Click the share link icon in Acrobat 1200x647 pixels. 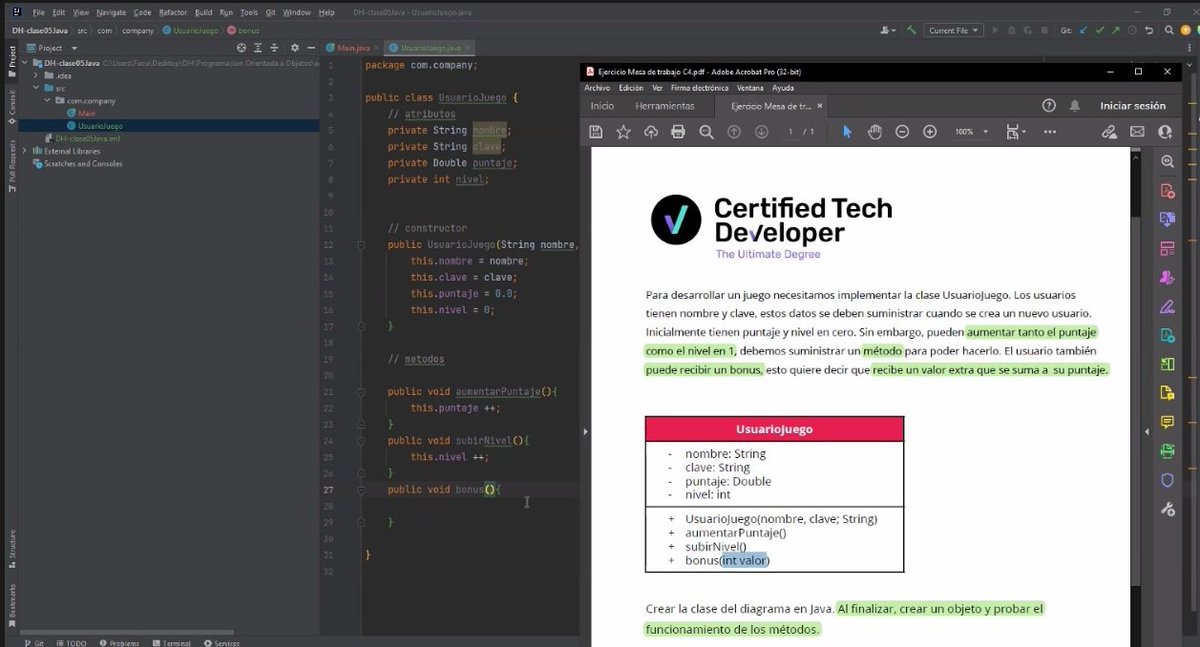pyautogui.click(x=1108, y=132)
